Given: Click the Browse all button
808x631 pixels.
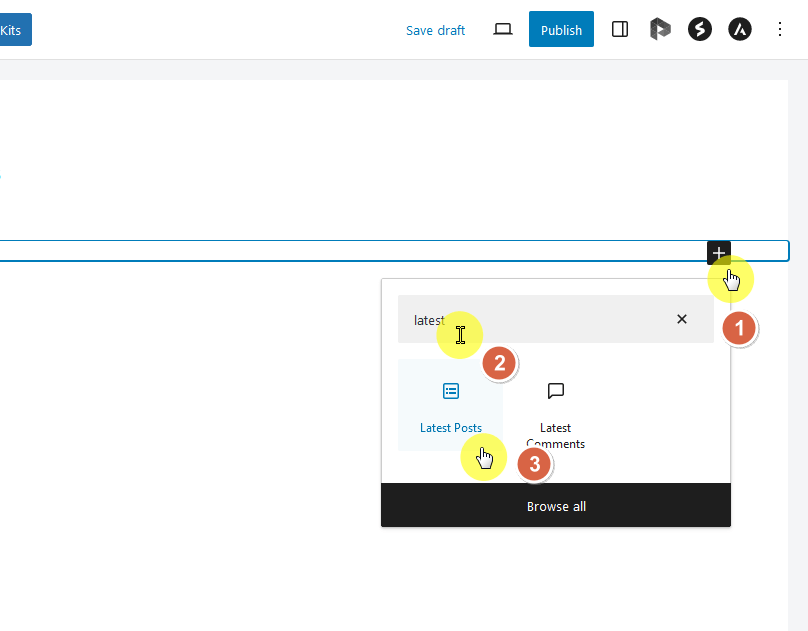Looking at the screenshot, I should [556, 505].
